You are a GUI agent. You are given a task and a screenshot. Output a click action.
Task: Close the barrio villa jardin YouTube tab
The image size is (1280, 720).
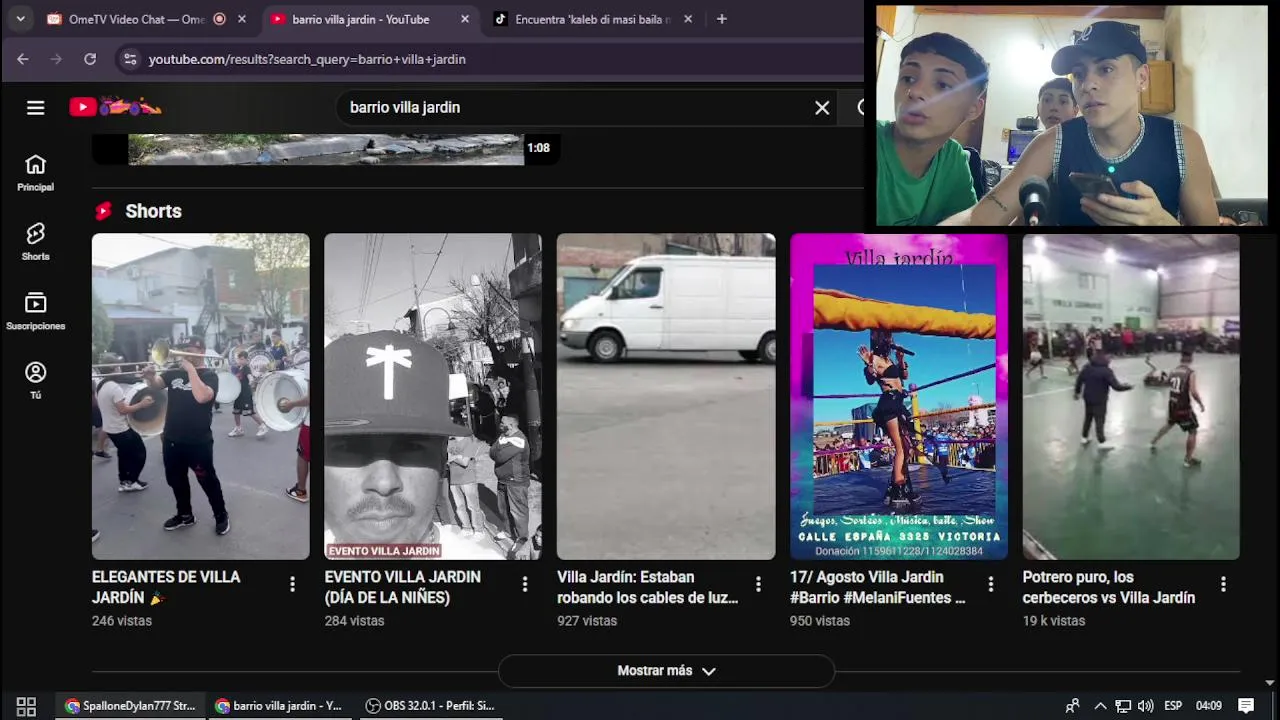[465, 19]
